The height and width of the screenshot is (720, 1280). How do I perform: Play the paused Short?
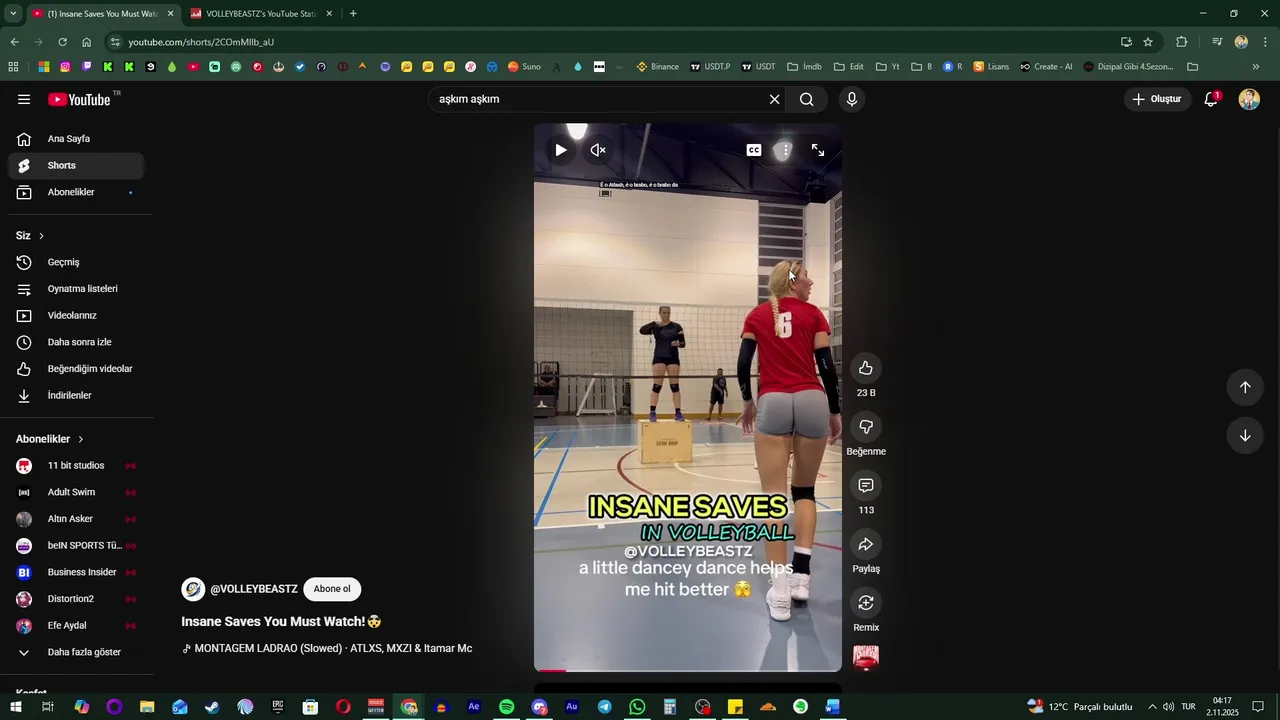pos(561,150)
